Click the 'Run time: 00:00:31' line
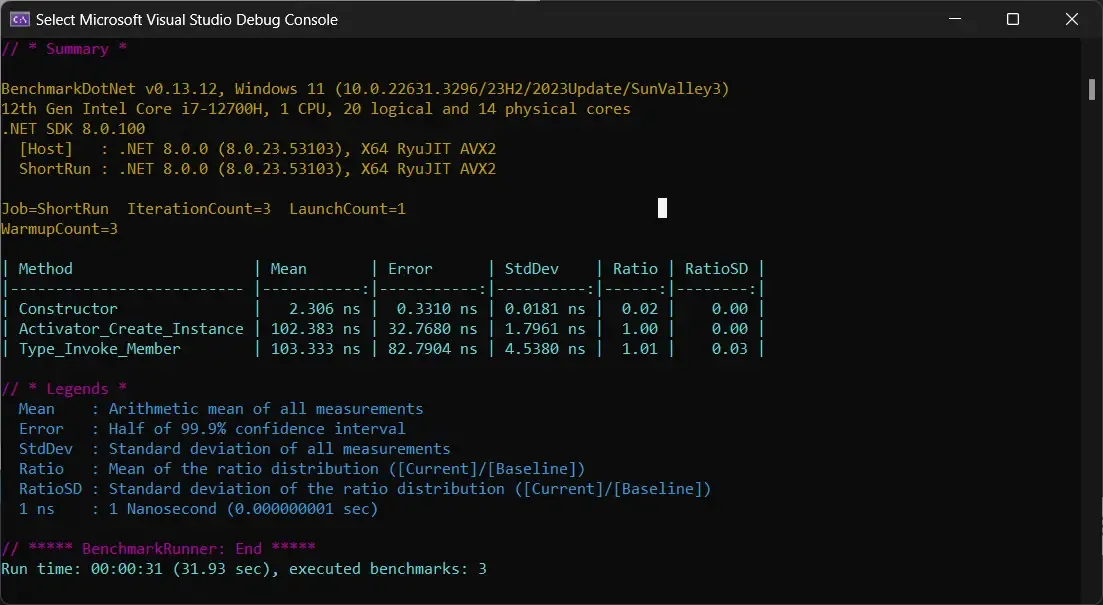Viewport: 1103px width, 605px height. coord(244,568)
